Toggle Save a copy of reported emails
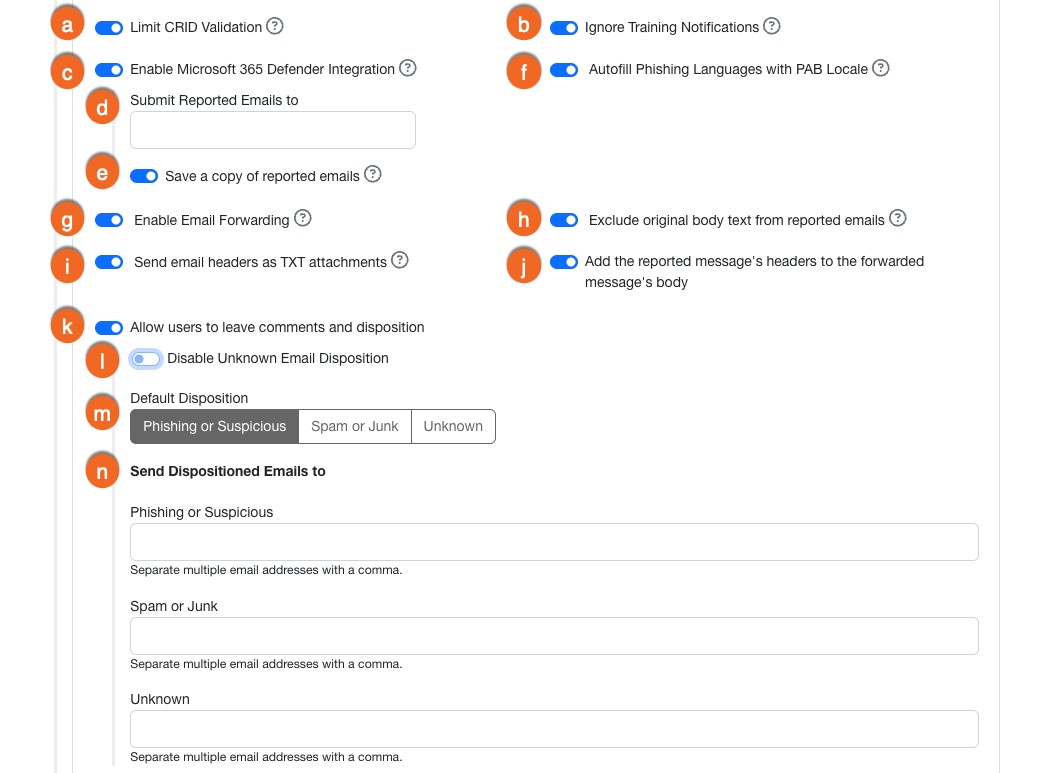The width and height of the screenshot is (1059, 773). [144, 176]
